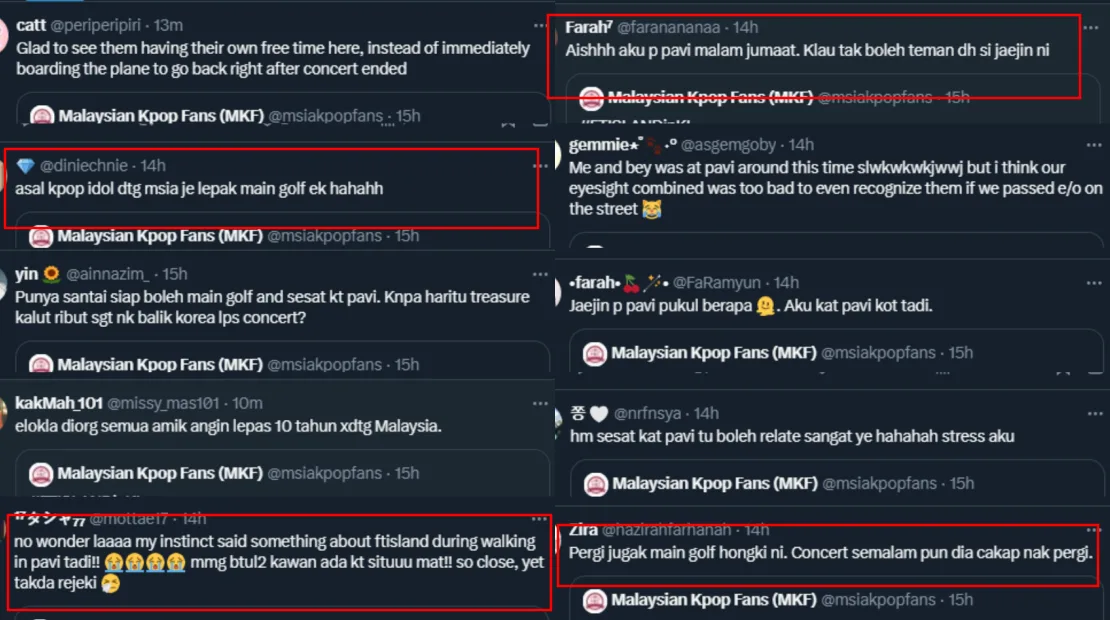
Task: Click the @diniechnie handle
Action: click(86, 165)
